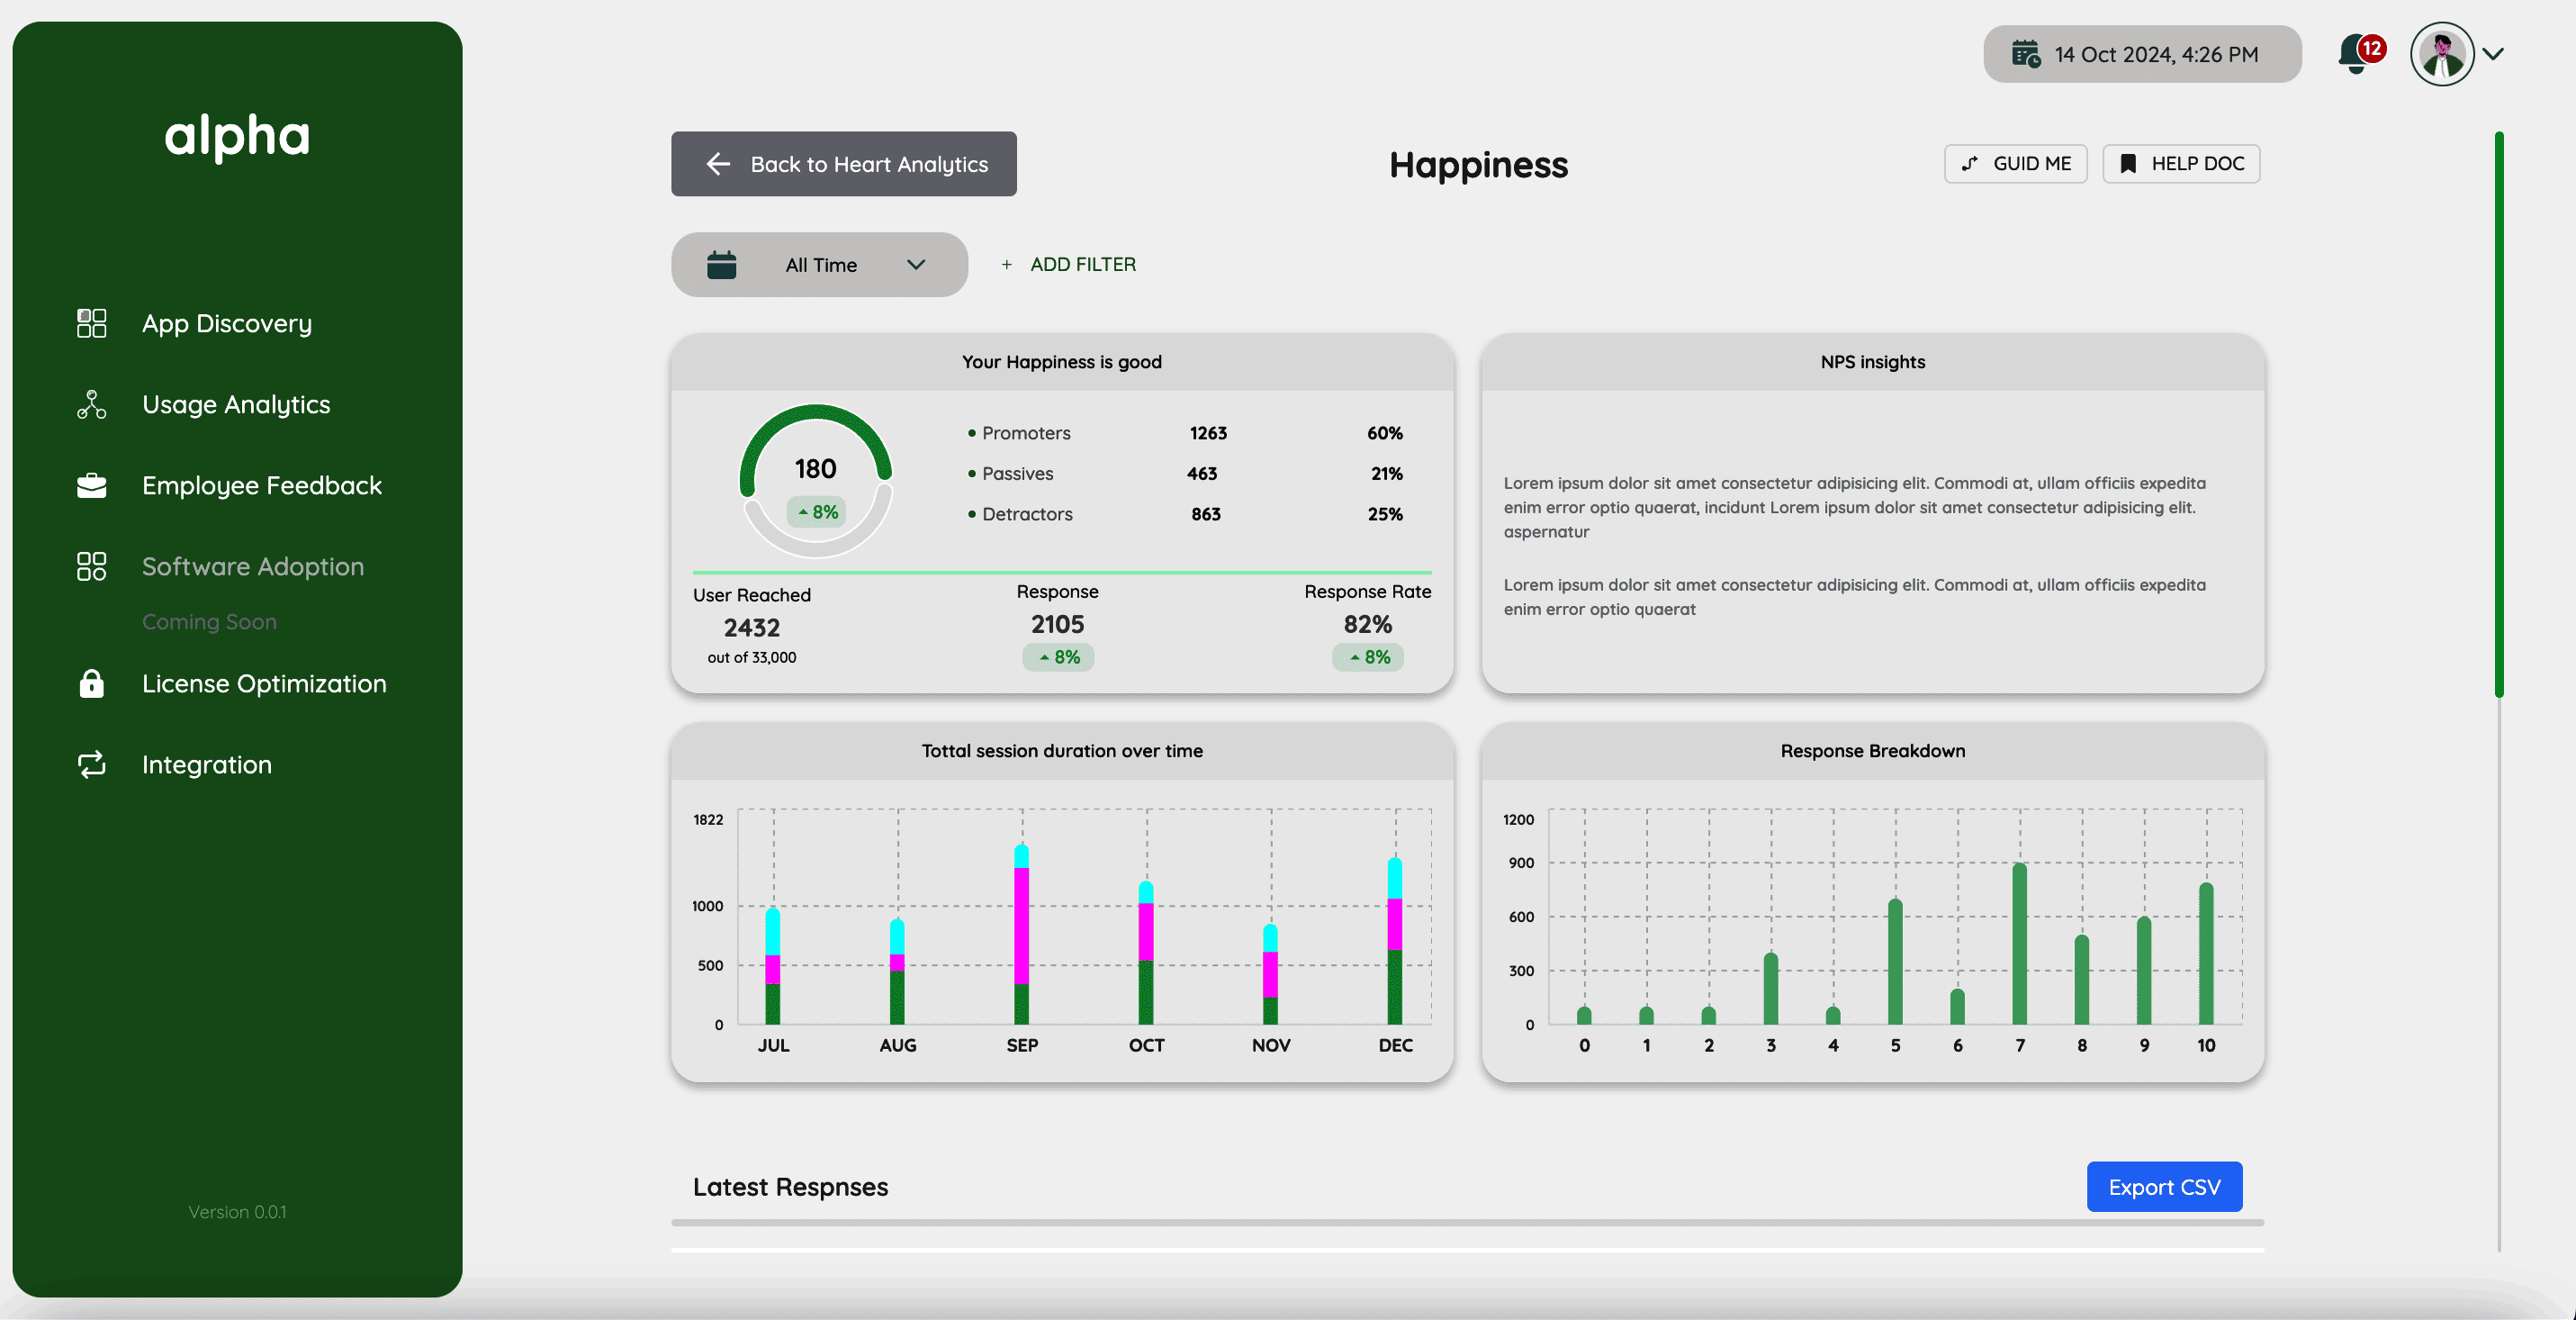
Task: Open the notifications bell
Action: point(2355,54)
